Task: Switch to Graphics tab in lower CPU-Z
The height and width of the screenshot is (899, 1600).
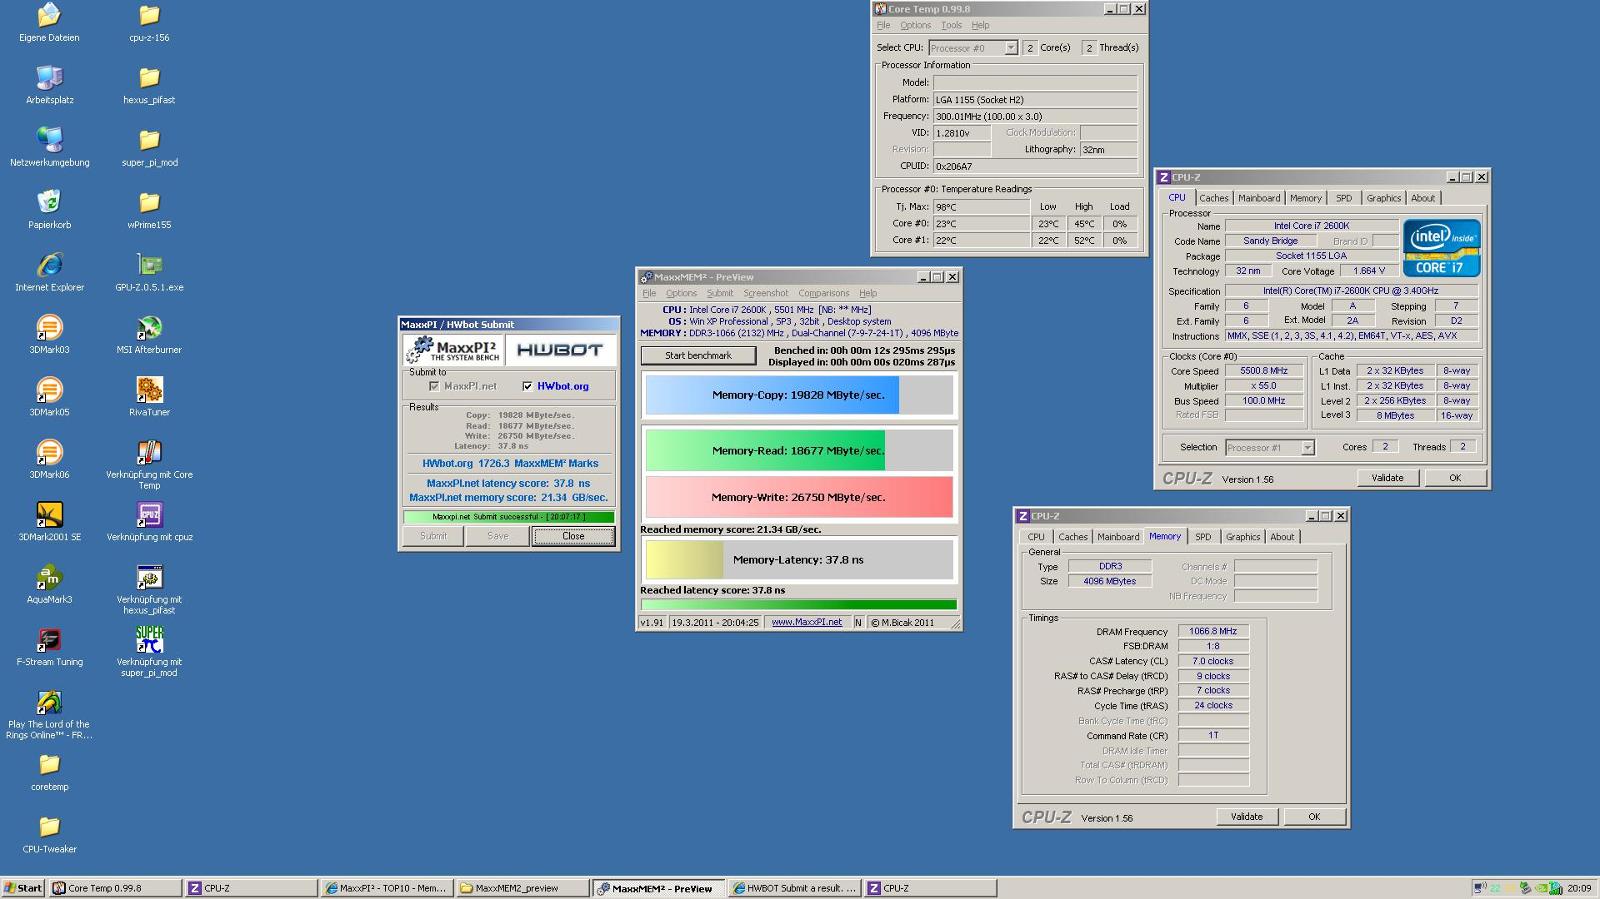Action: (1243, 537)
